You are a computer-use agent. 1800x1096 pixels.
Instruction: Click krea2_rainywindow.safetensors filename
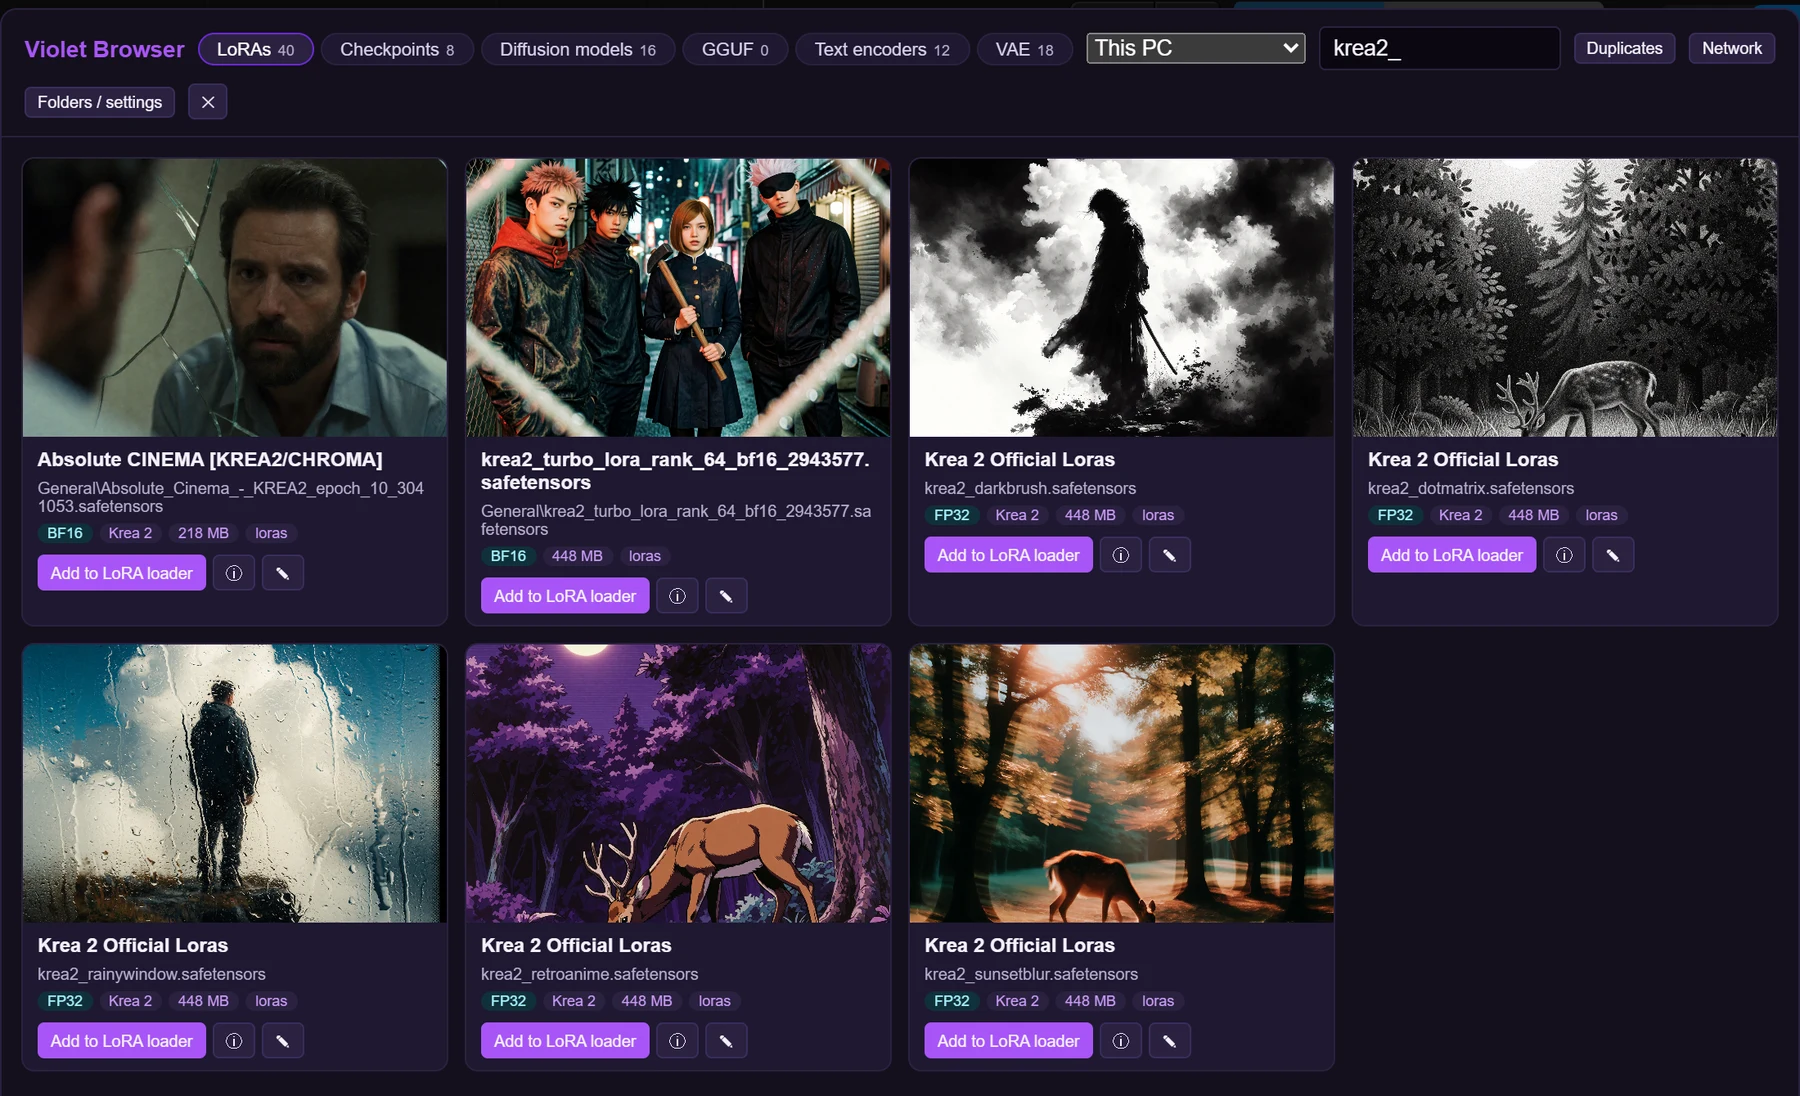152,974
